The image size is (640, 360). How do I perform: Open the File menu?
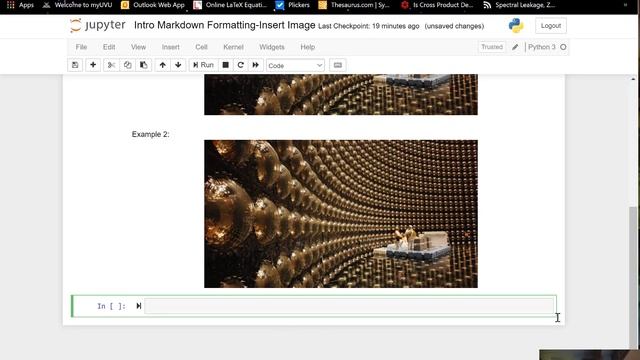tap(81, 47)
